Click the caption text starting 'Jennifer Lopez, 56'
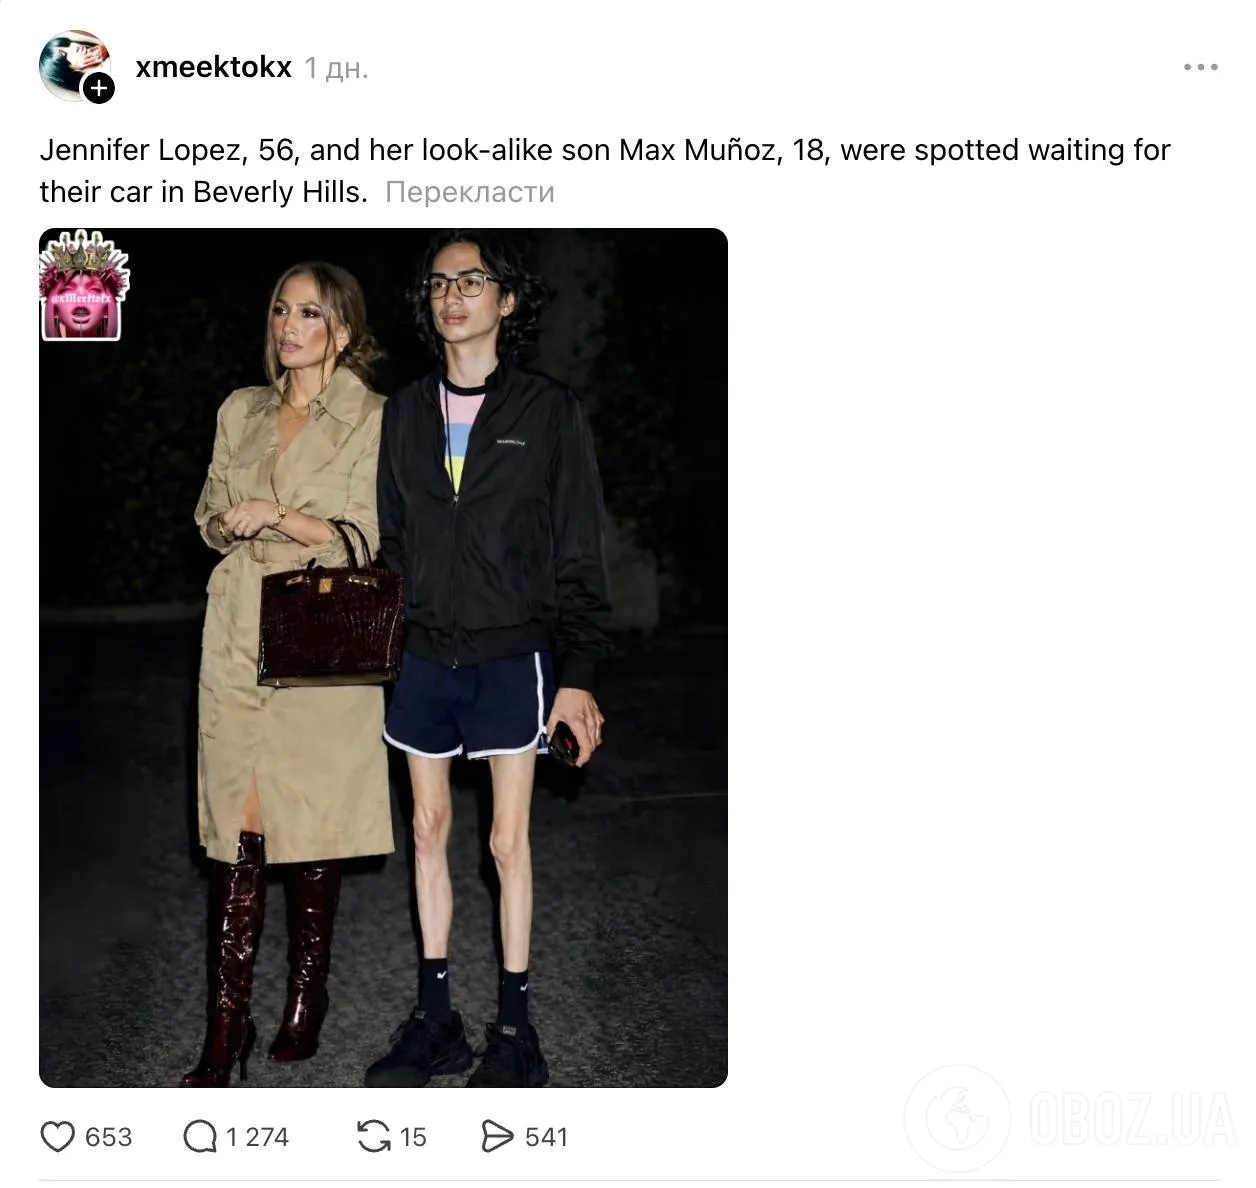Viewport: 1256px width, 1188px height. [605, 171]
